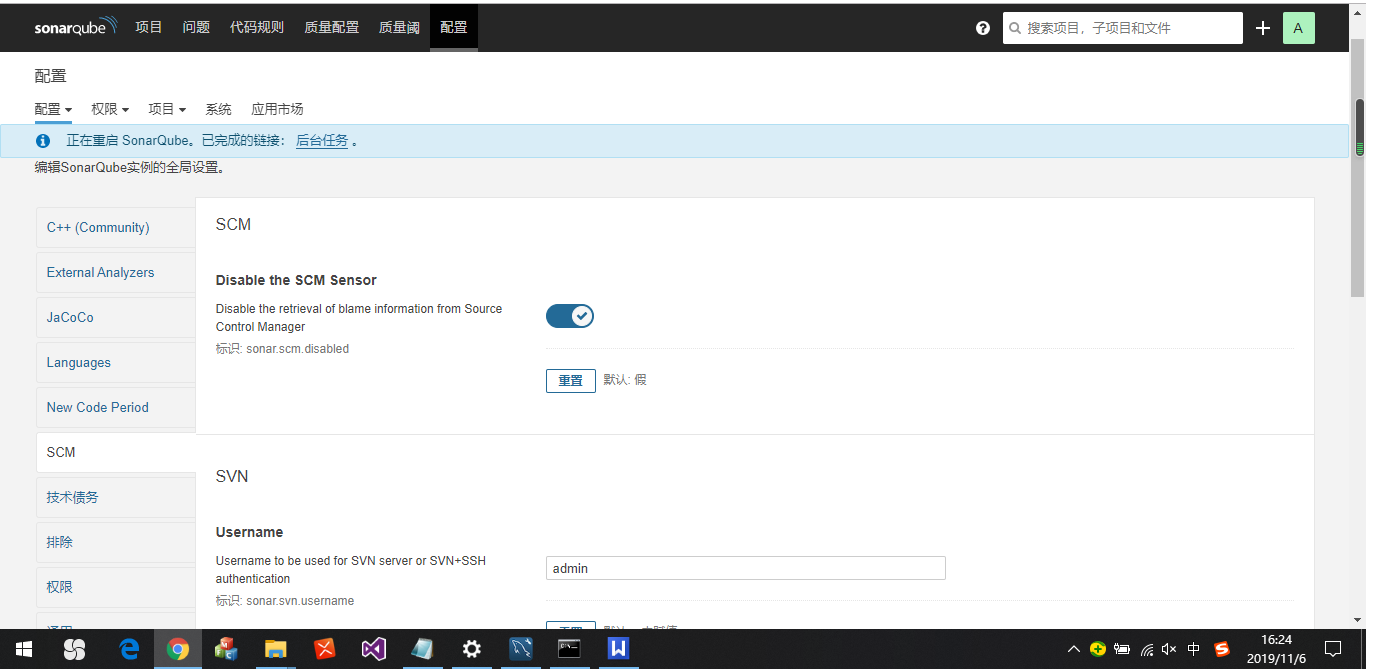Viewport: 1373px width, 669px height.
Task: Expand the 配置 submenu dropdown
Action: coord(53,109)
